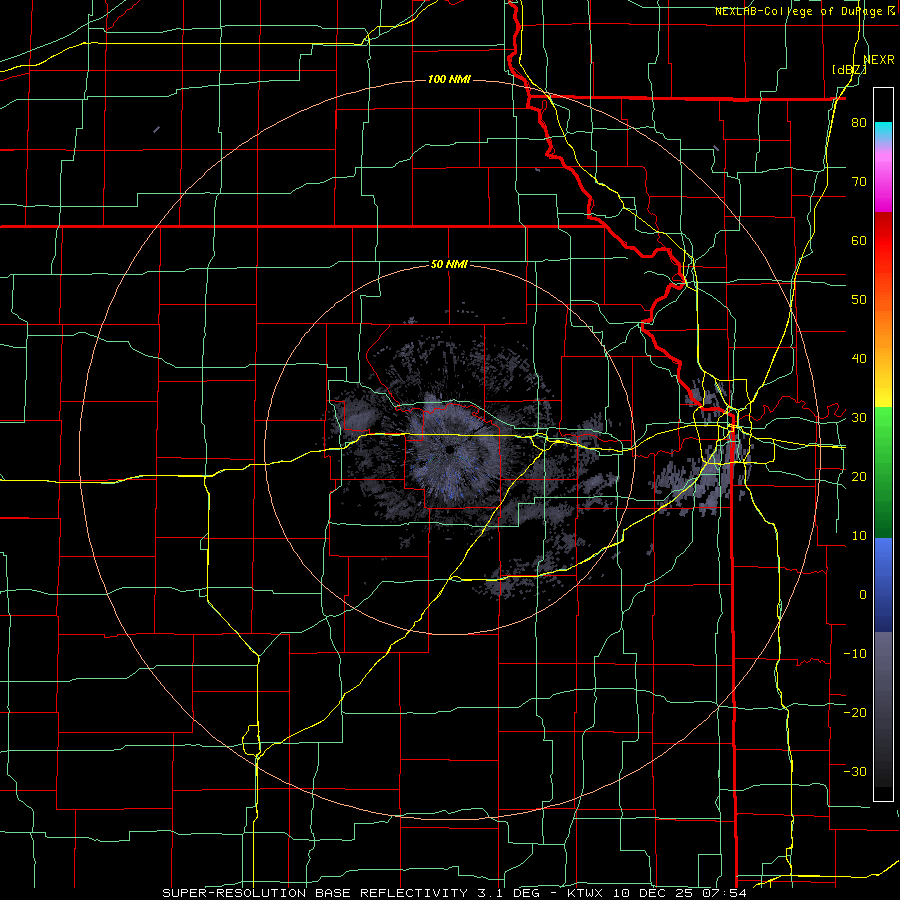Click the NEXLAB-College of DuPage credit text
Image resolution: width=900 pixels, height=900 pixels.
tap(805, 11)
